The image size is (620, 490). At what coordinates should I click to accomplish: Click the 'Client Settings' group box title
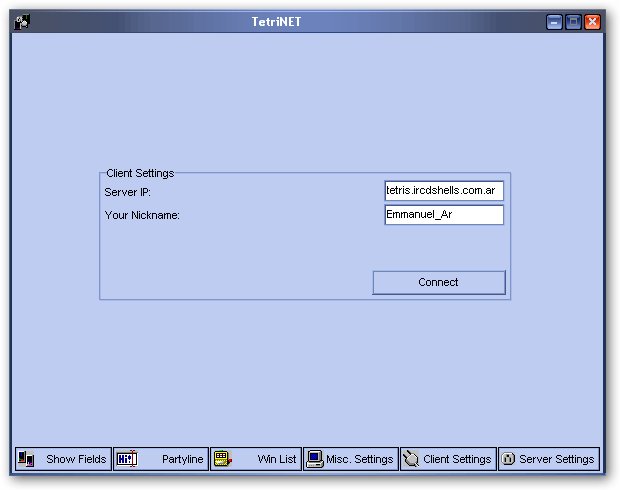(x=140, y=173)
